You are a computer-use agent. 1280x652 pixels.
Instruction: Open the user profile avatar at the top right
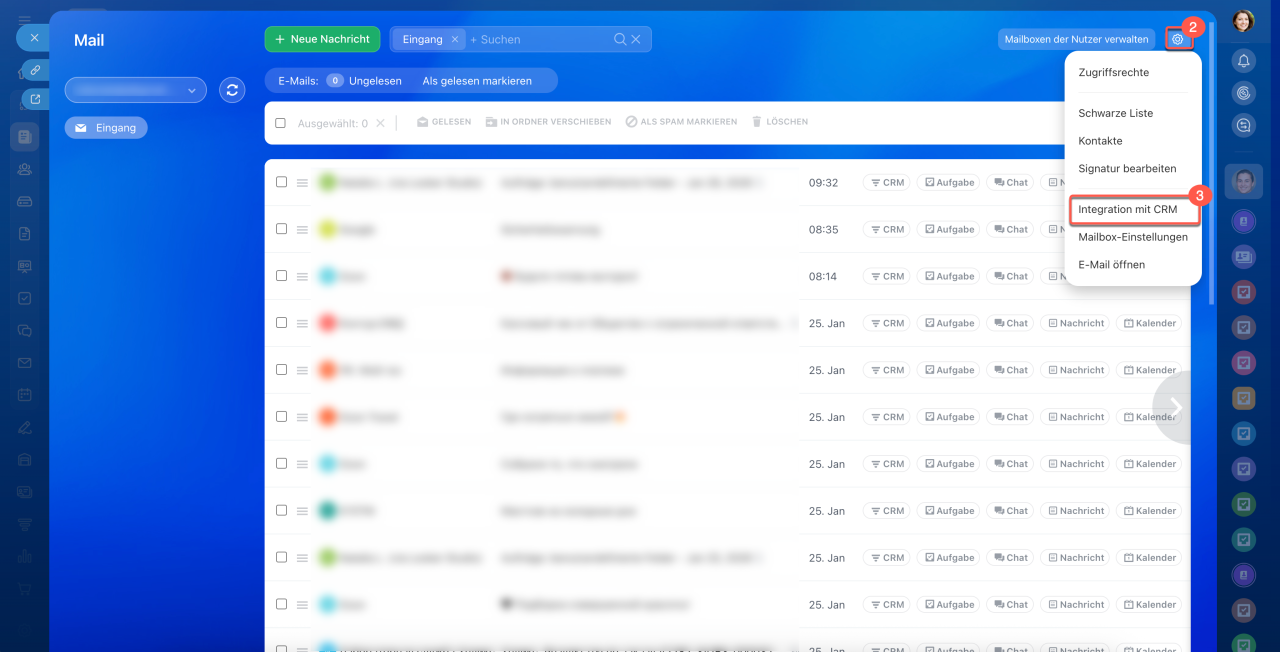(1243, 21)
